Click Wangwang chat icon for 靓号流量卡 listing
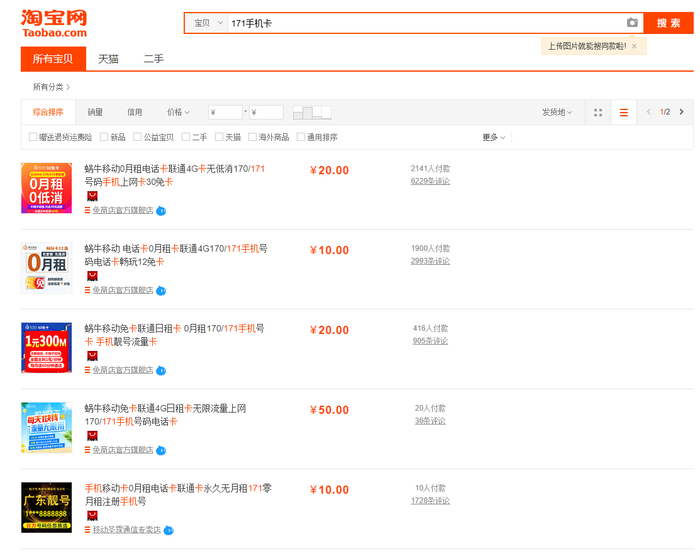Viewport: 700px width, 556px height. [x=161, y=371]
